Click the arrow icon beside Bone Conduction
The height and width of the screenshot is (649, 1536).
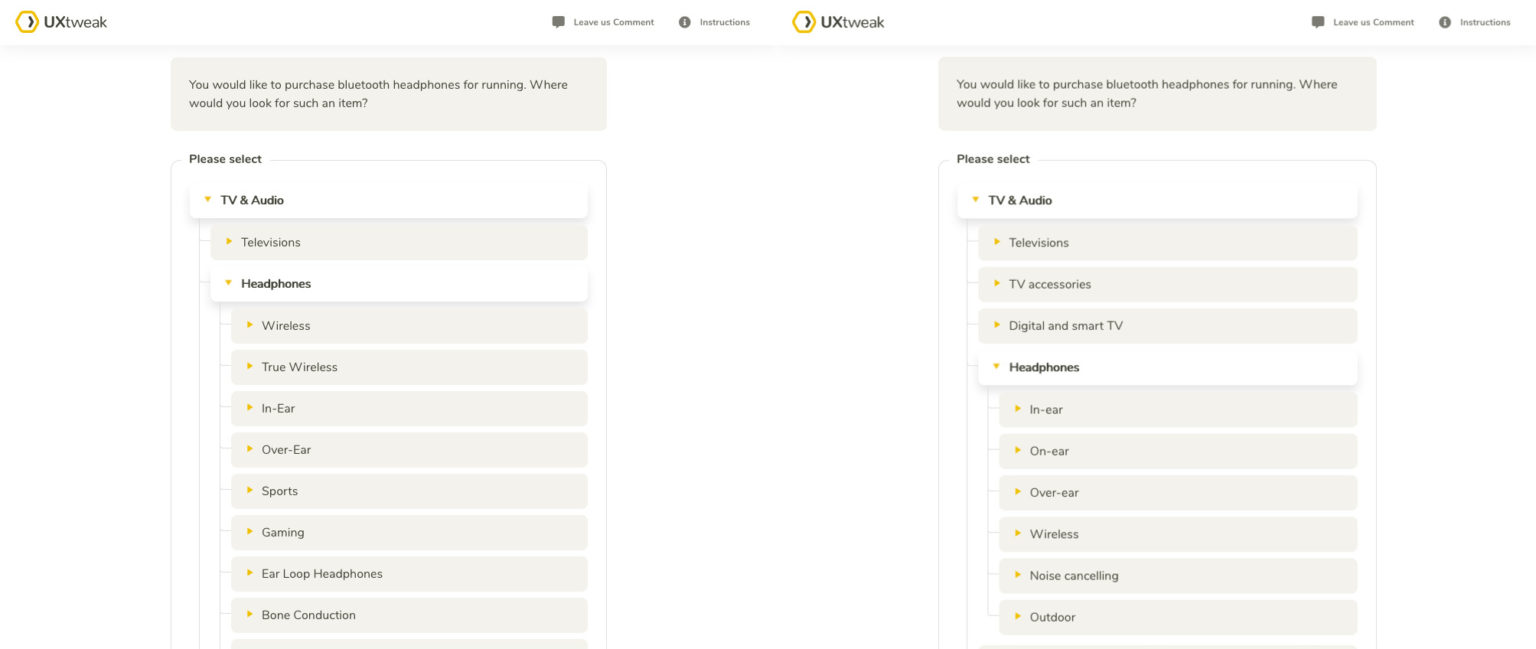point(250,614)
